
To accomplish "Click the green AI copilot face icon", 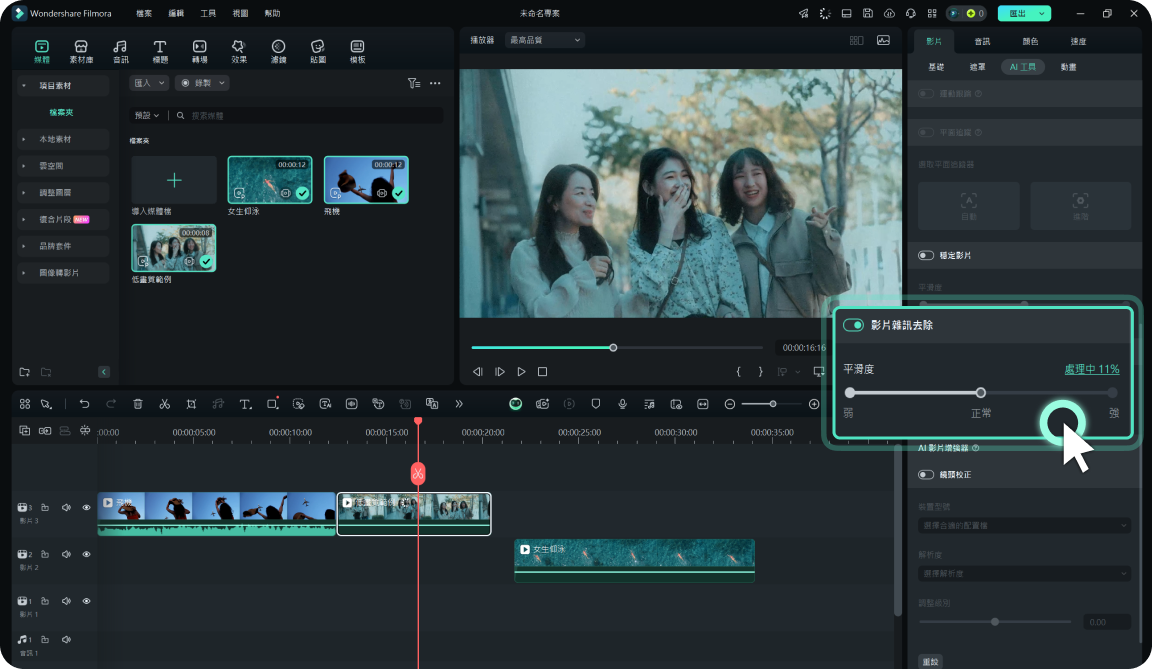I will point(516,404).
